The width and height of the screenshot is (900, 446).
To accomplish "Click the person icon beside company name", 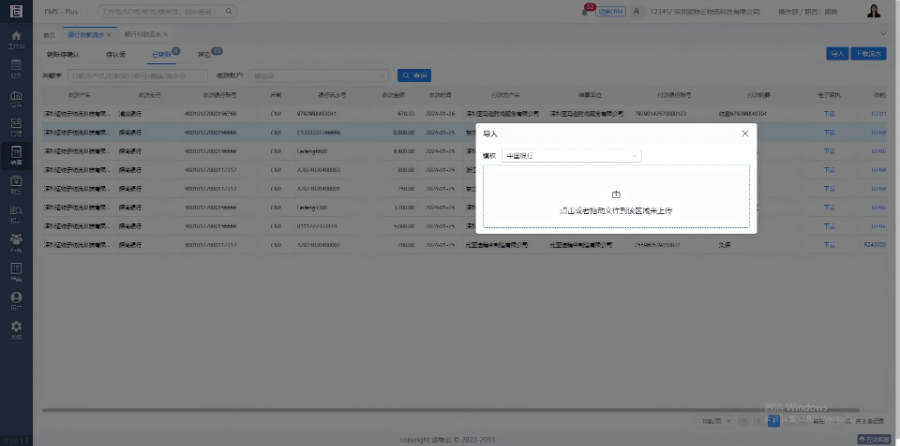I will coord(636,12).
